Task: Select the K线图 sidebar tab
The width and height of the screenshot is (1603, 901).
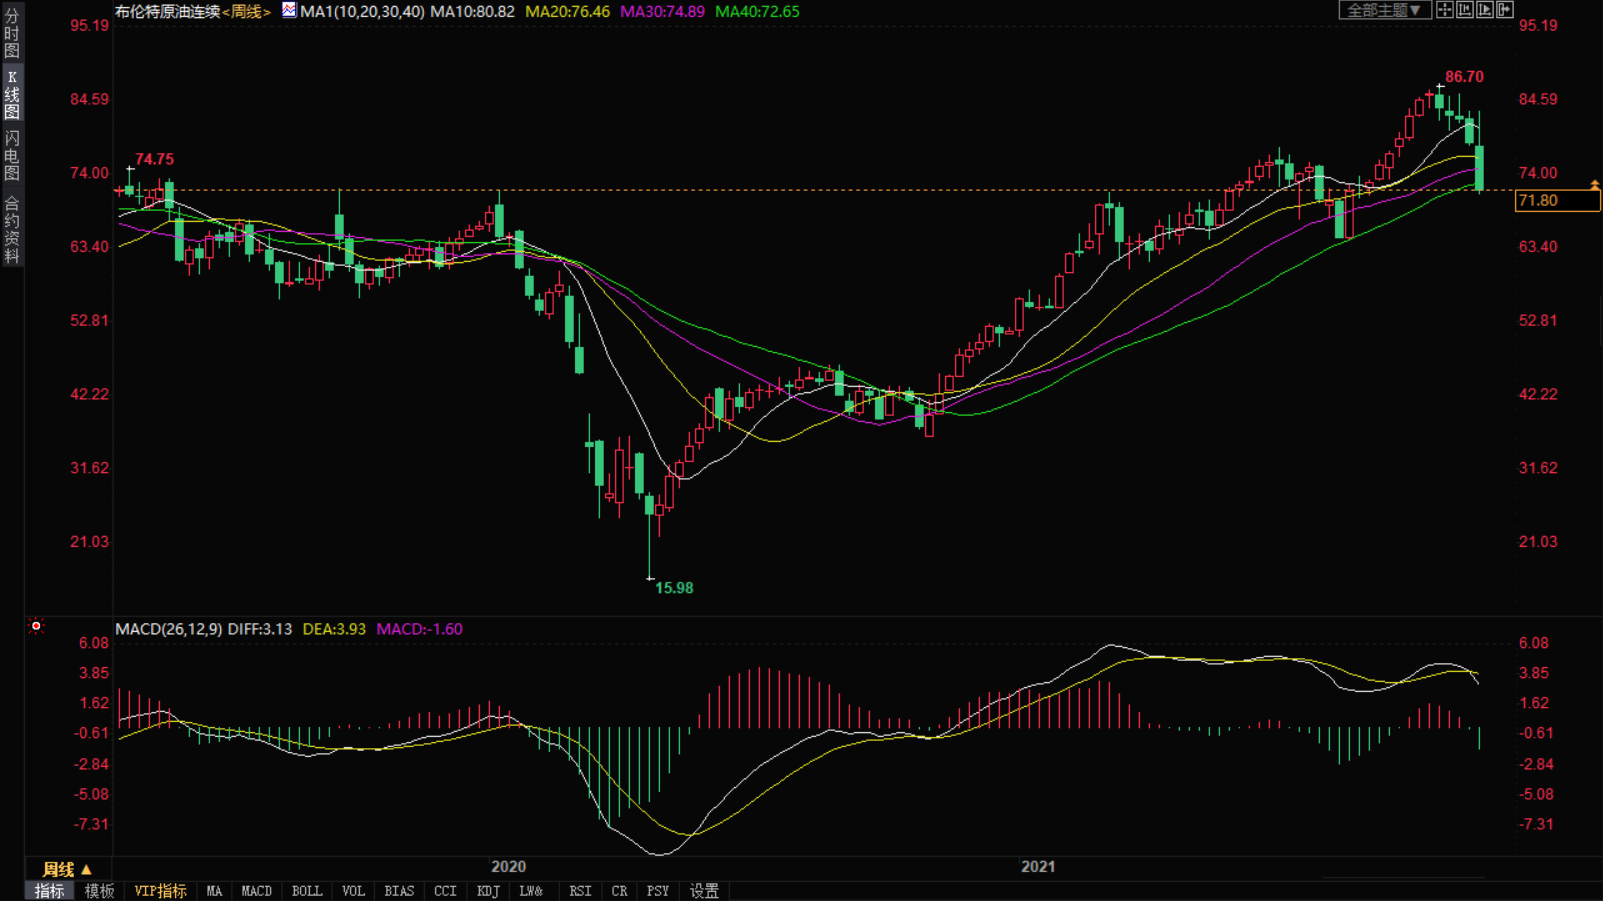Action: (x=12, y=95)
